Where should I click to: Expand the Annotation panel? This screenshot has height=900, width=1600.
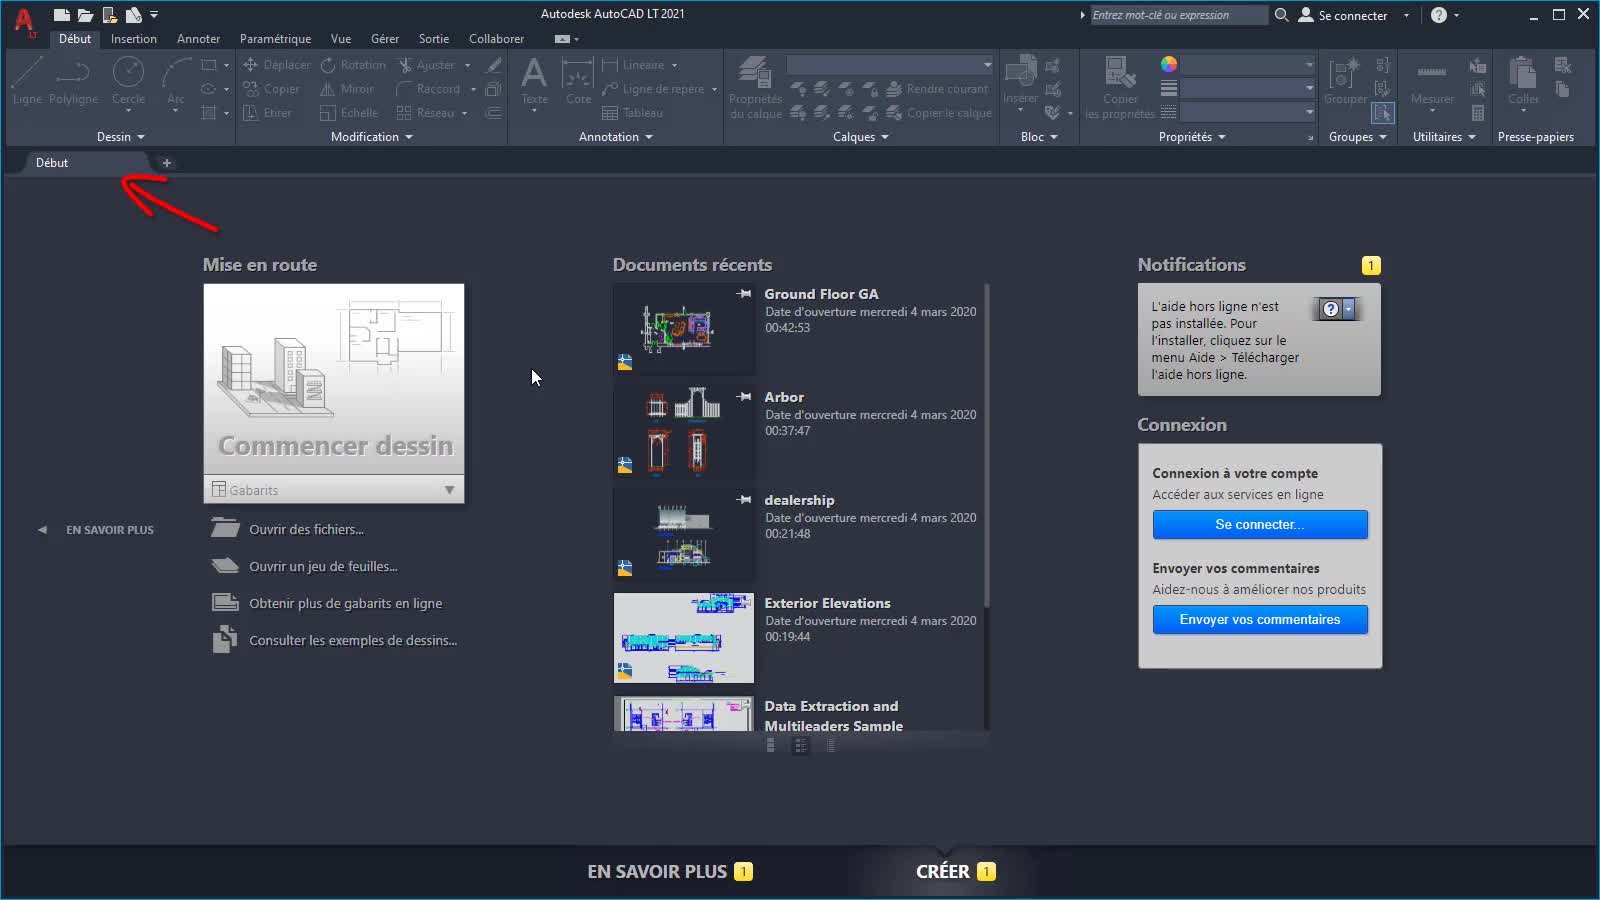pos(616,137)
